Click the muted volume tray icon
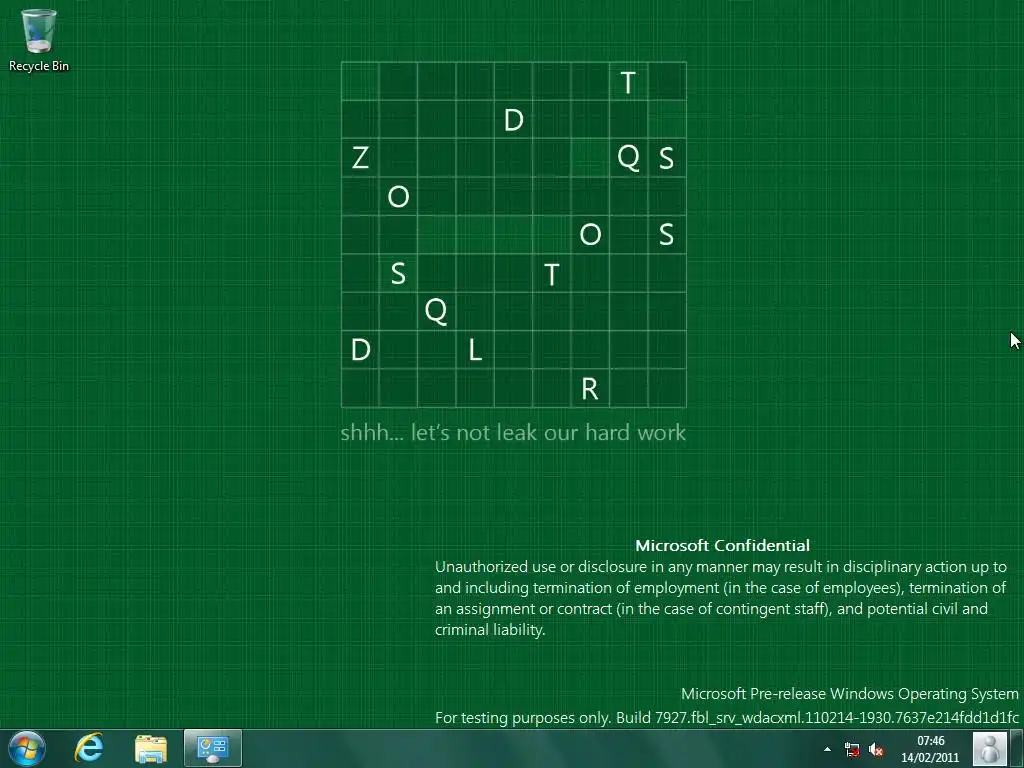This screenshot has height=768, width=1024. (876, 750)
